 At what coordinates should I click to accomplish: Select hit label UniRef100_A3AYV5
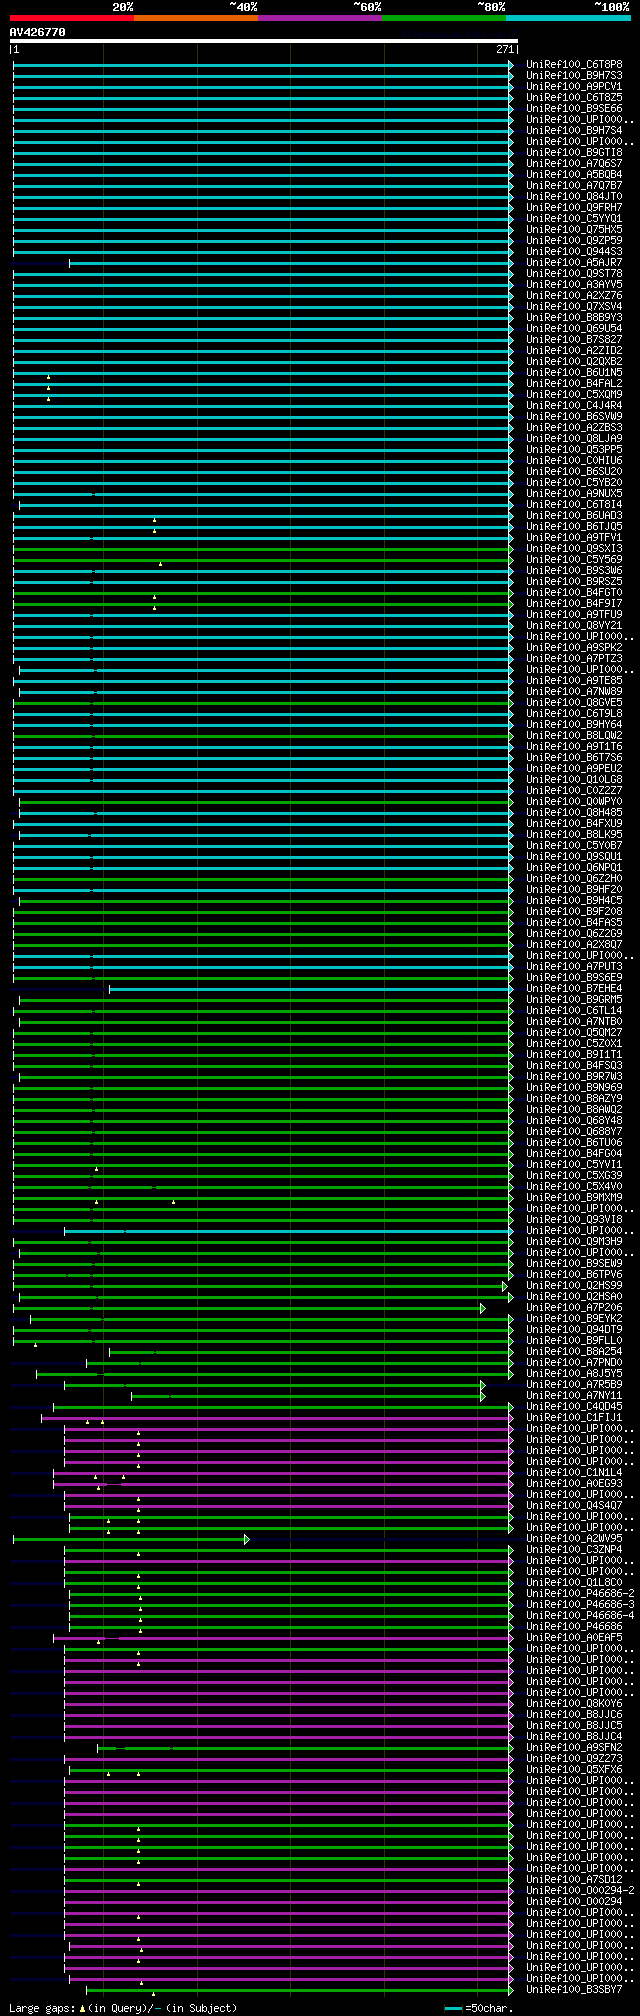tap(574, 284)
